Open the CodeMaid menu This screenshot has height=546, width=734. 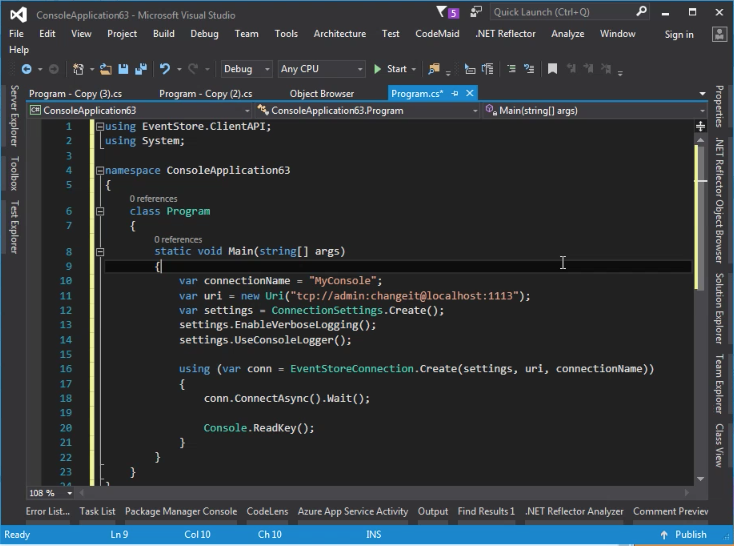(x=437, y=34)
